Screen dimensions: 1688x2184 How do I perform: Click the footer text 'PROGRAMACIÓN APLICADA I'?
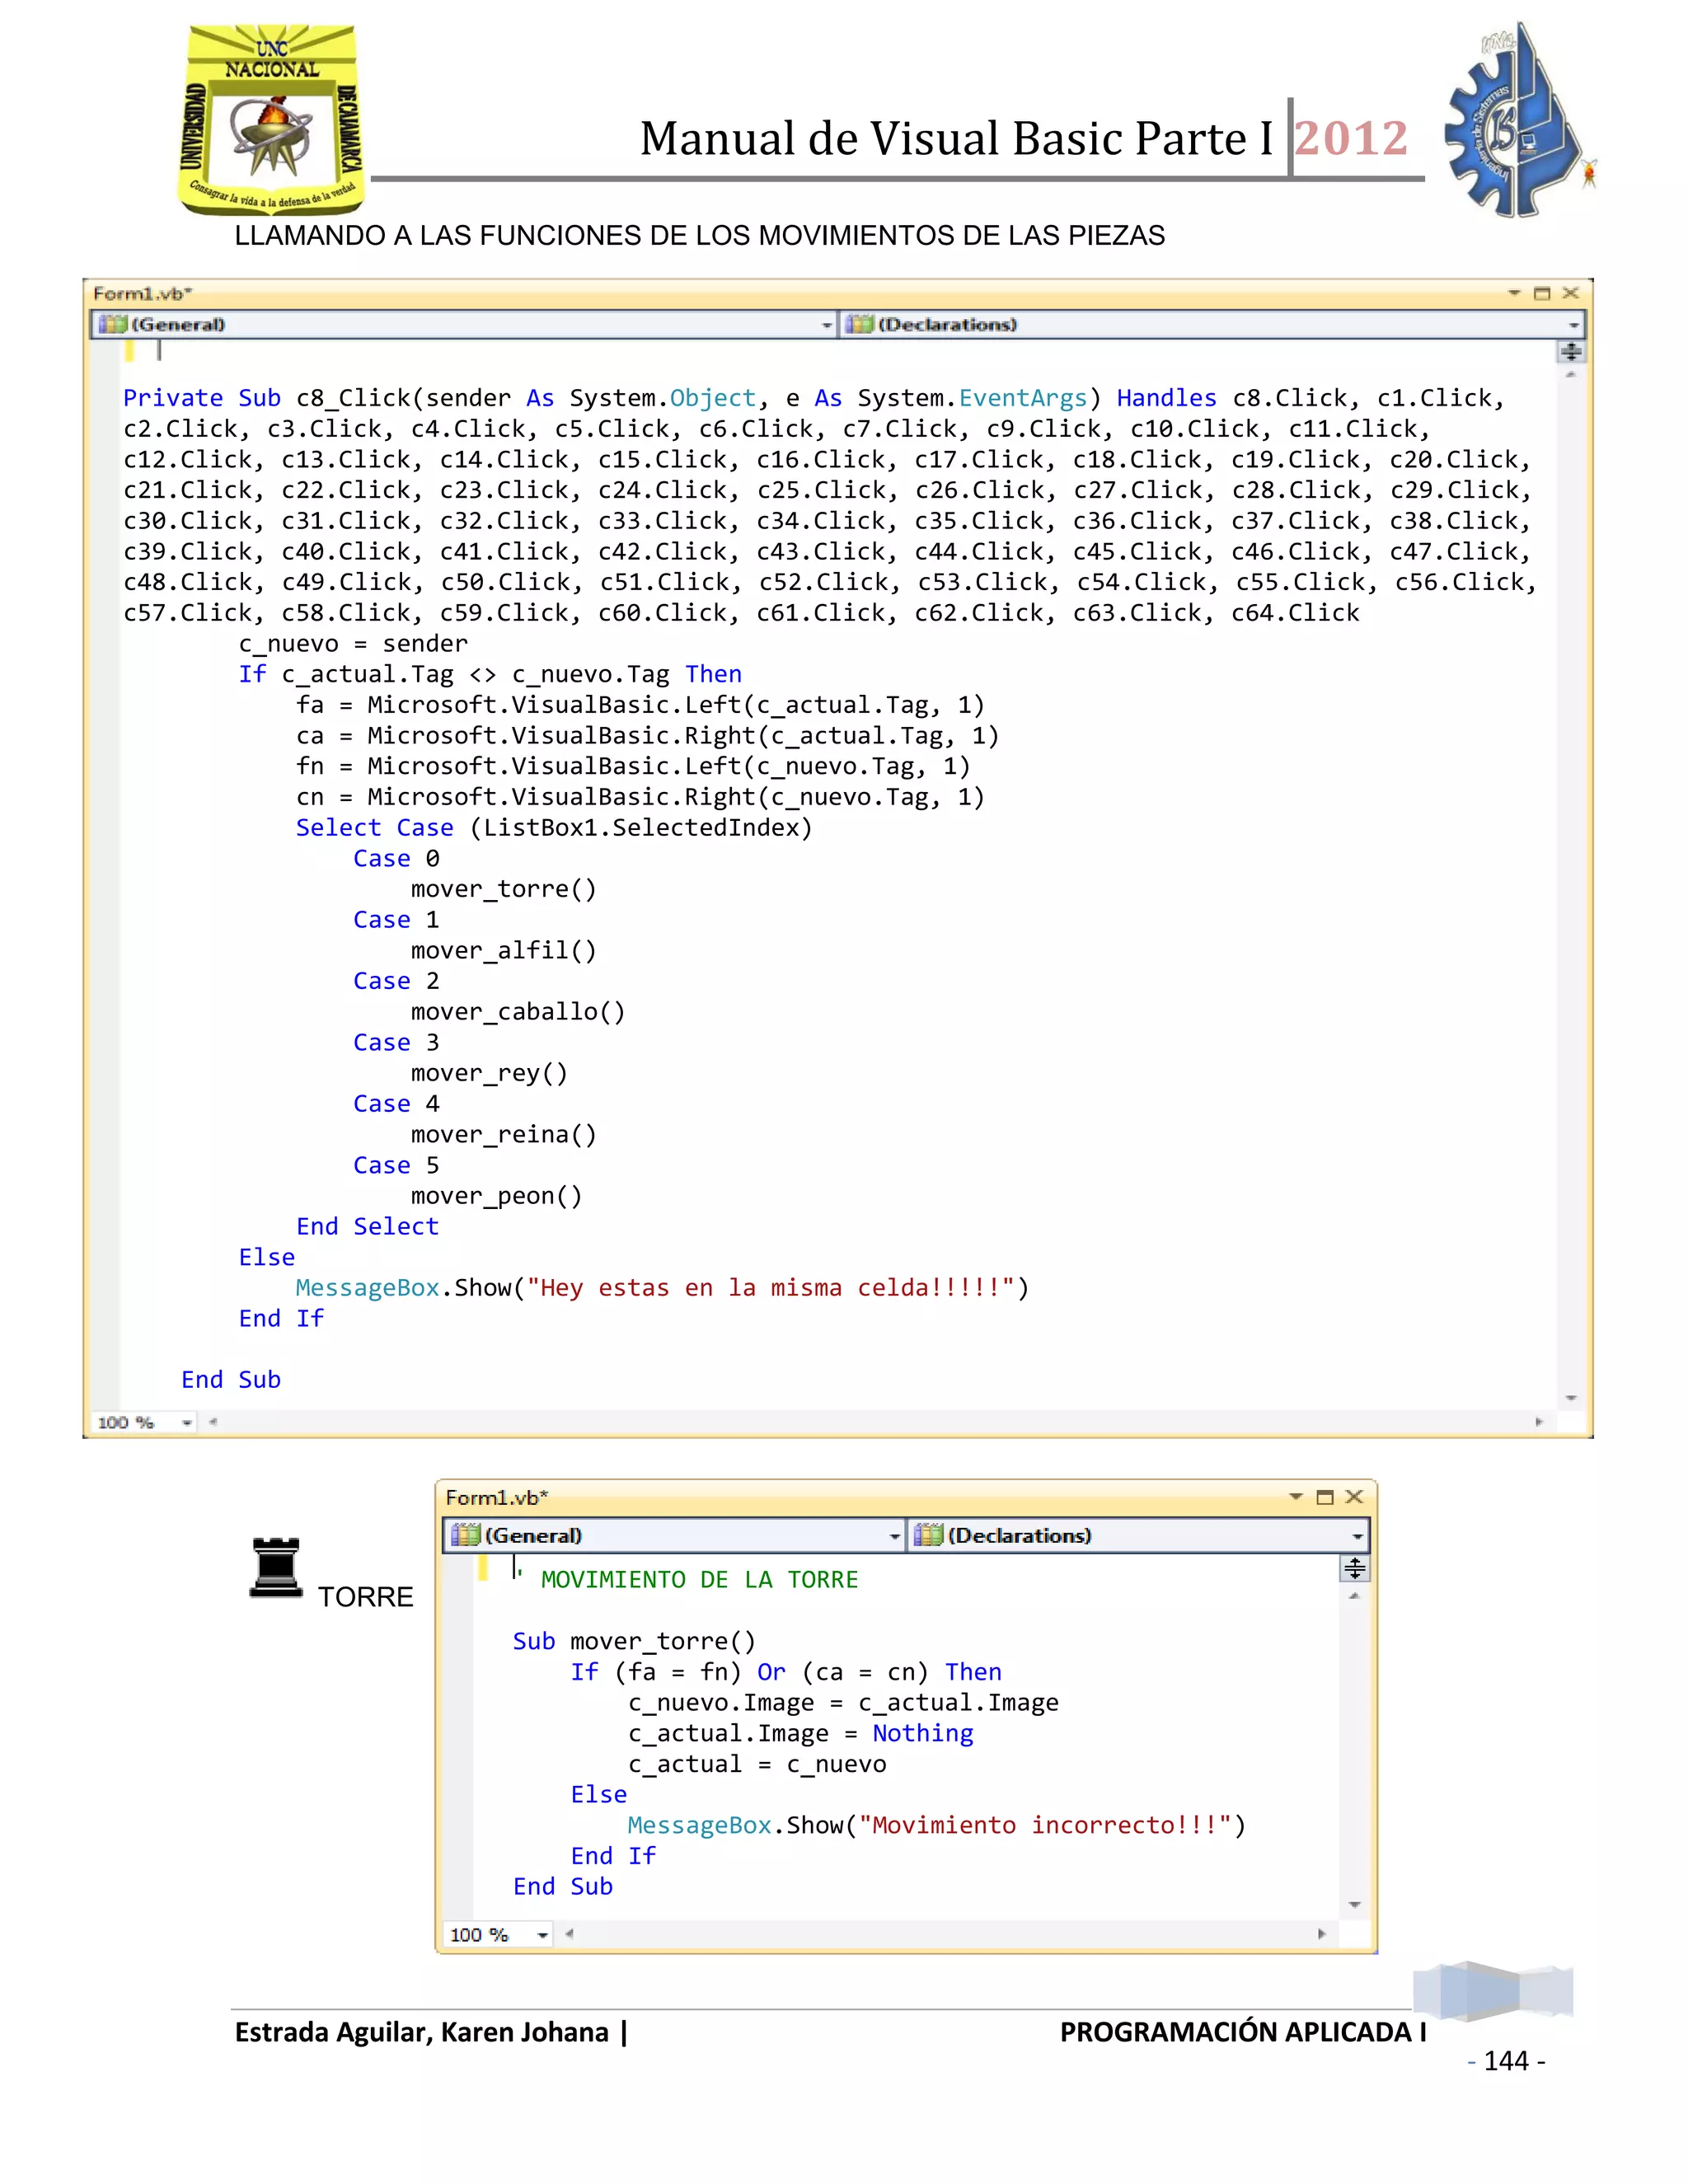1243,2032
